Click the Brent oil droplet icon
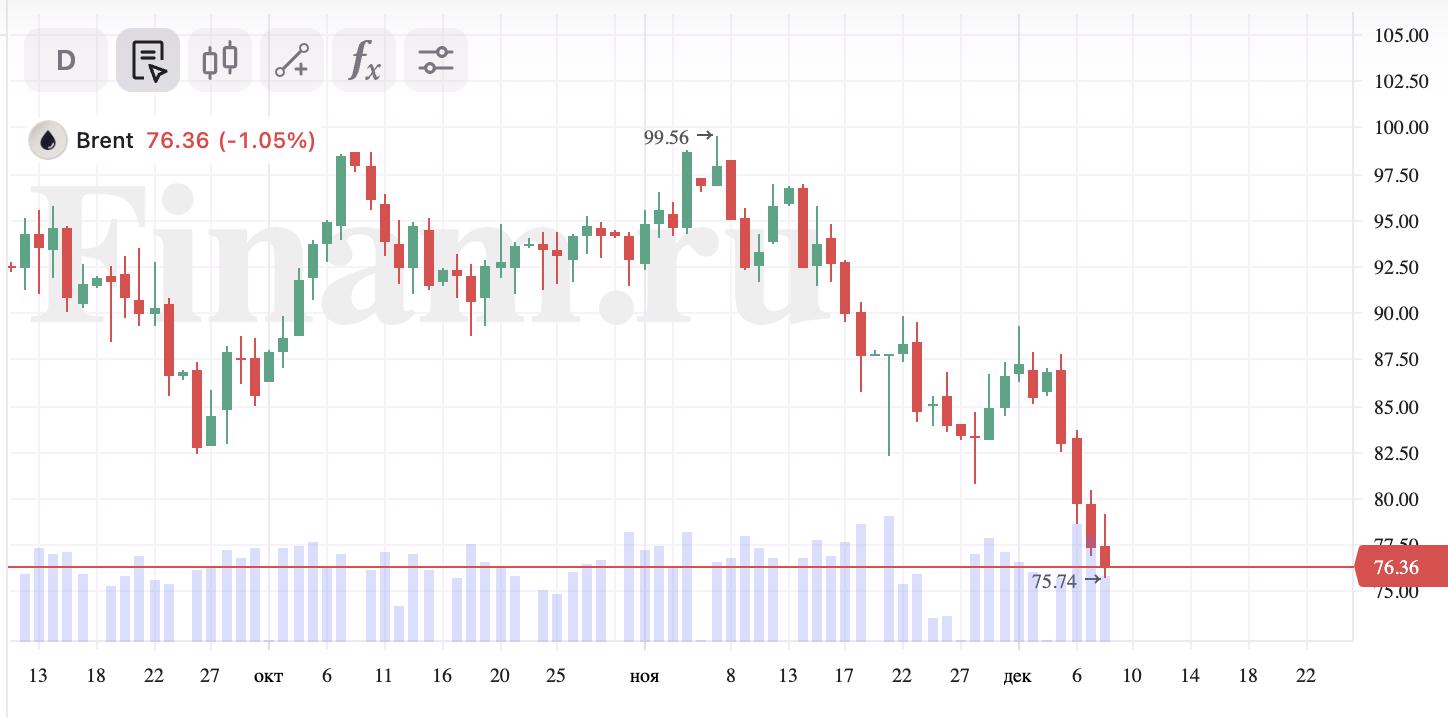Image resolution: width=1448 pixels, height=718 pixels. pyautogui.click(x=47, y=140)
